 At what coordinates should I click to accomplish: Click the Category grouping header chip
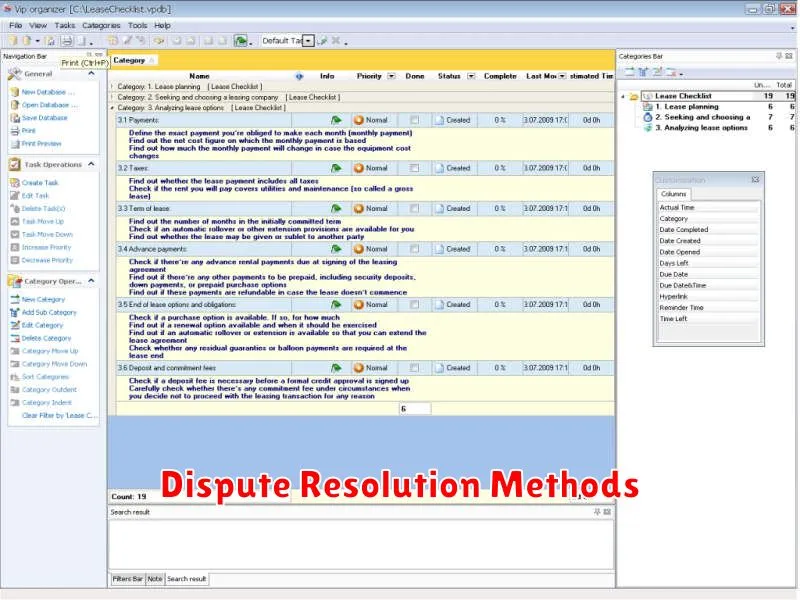pyautogui.click(x=134, y=60)
